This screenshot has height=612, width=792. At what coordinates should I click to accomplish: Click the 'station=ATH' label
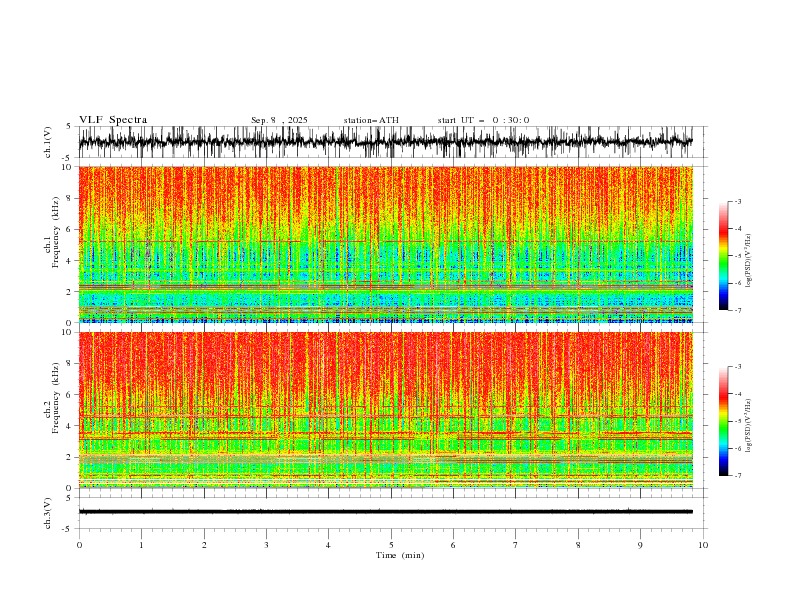pyautogui.click(x=371, y=120)
